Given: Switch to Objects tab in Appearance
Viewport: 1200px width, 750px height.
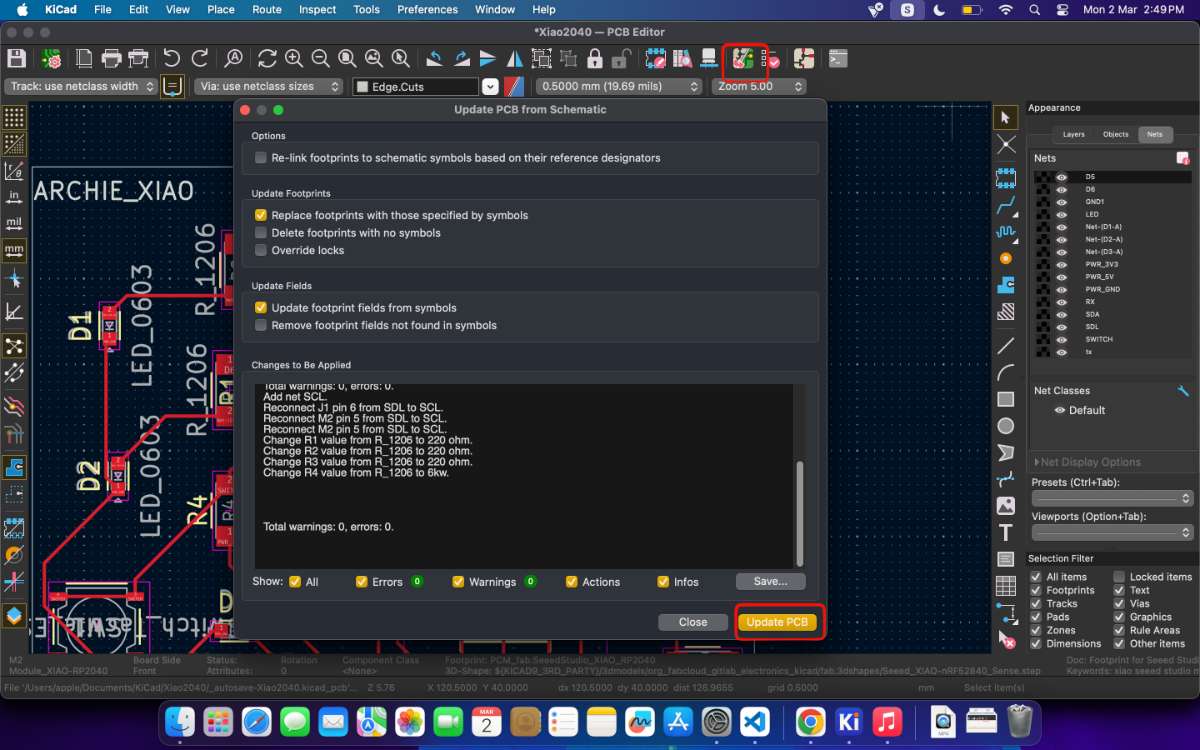Looking at the screenshot, I should click(x=1115, y=134).
